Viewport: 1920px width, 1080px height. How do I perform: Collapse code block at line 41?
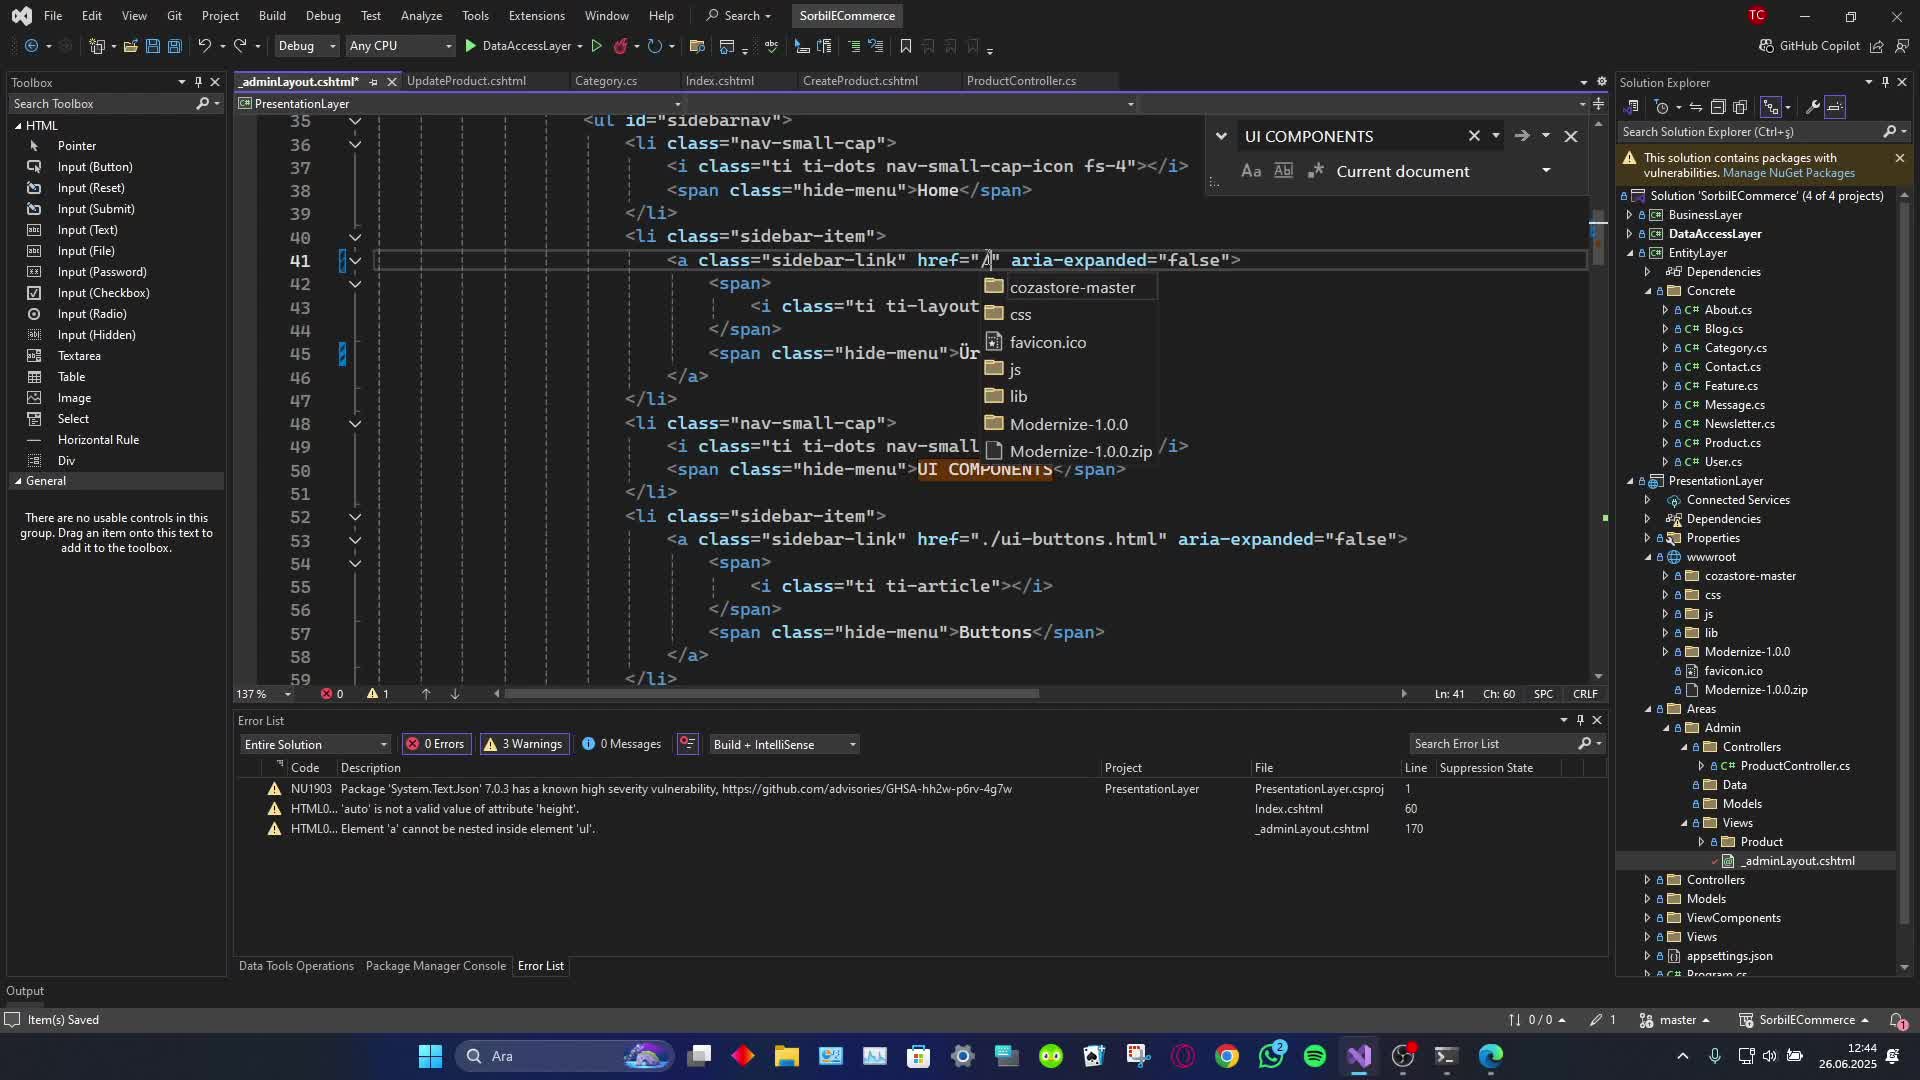coord(355,261)
